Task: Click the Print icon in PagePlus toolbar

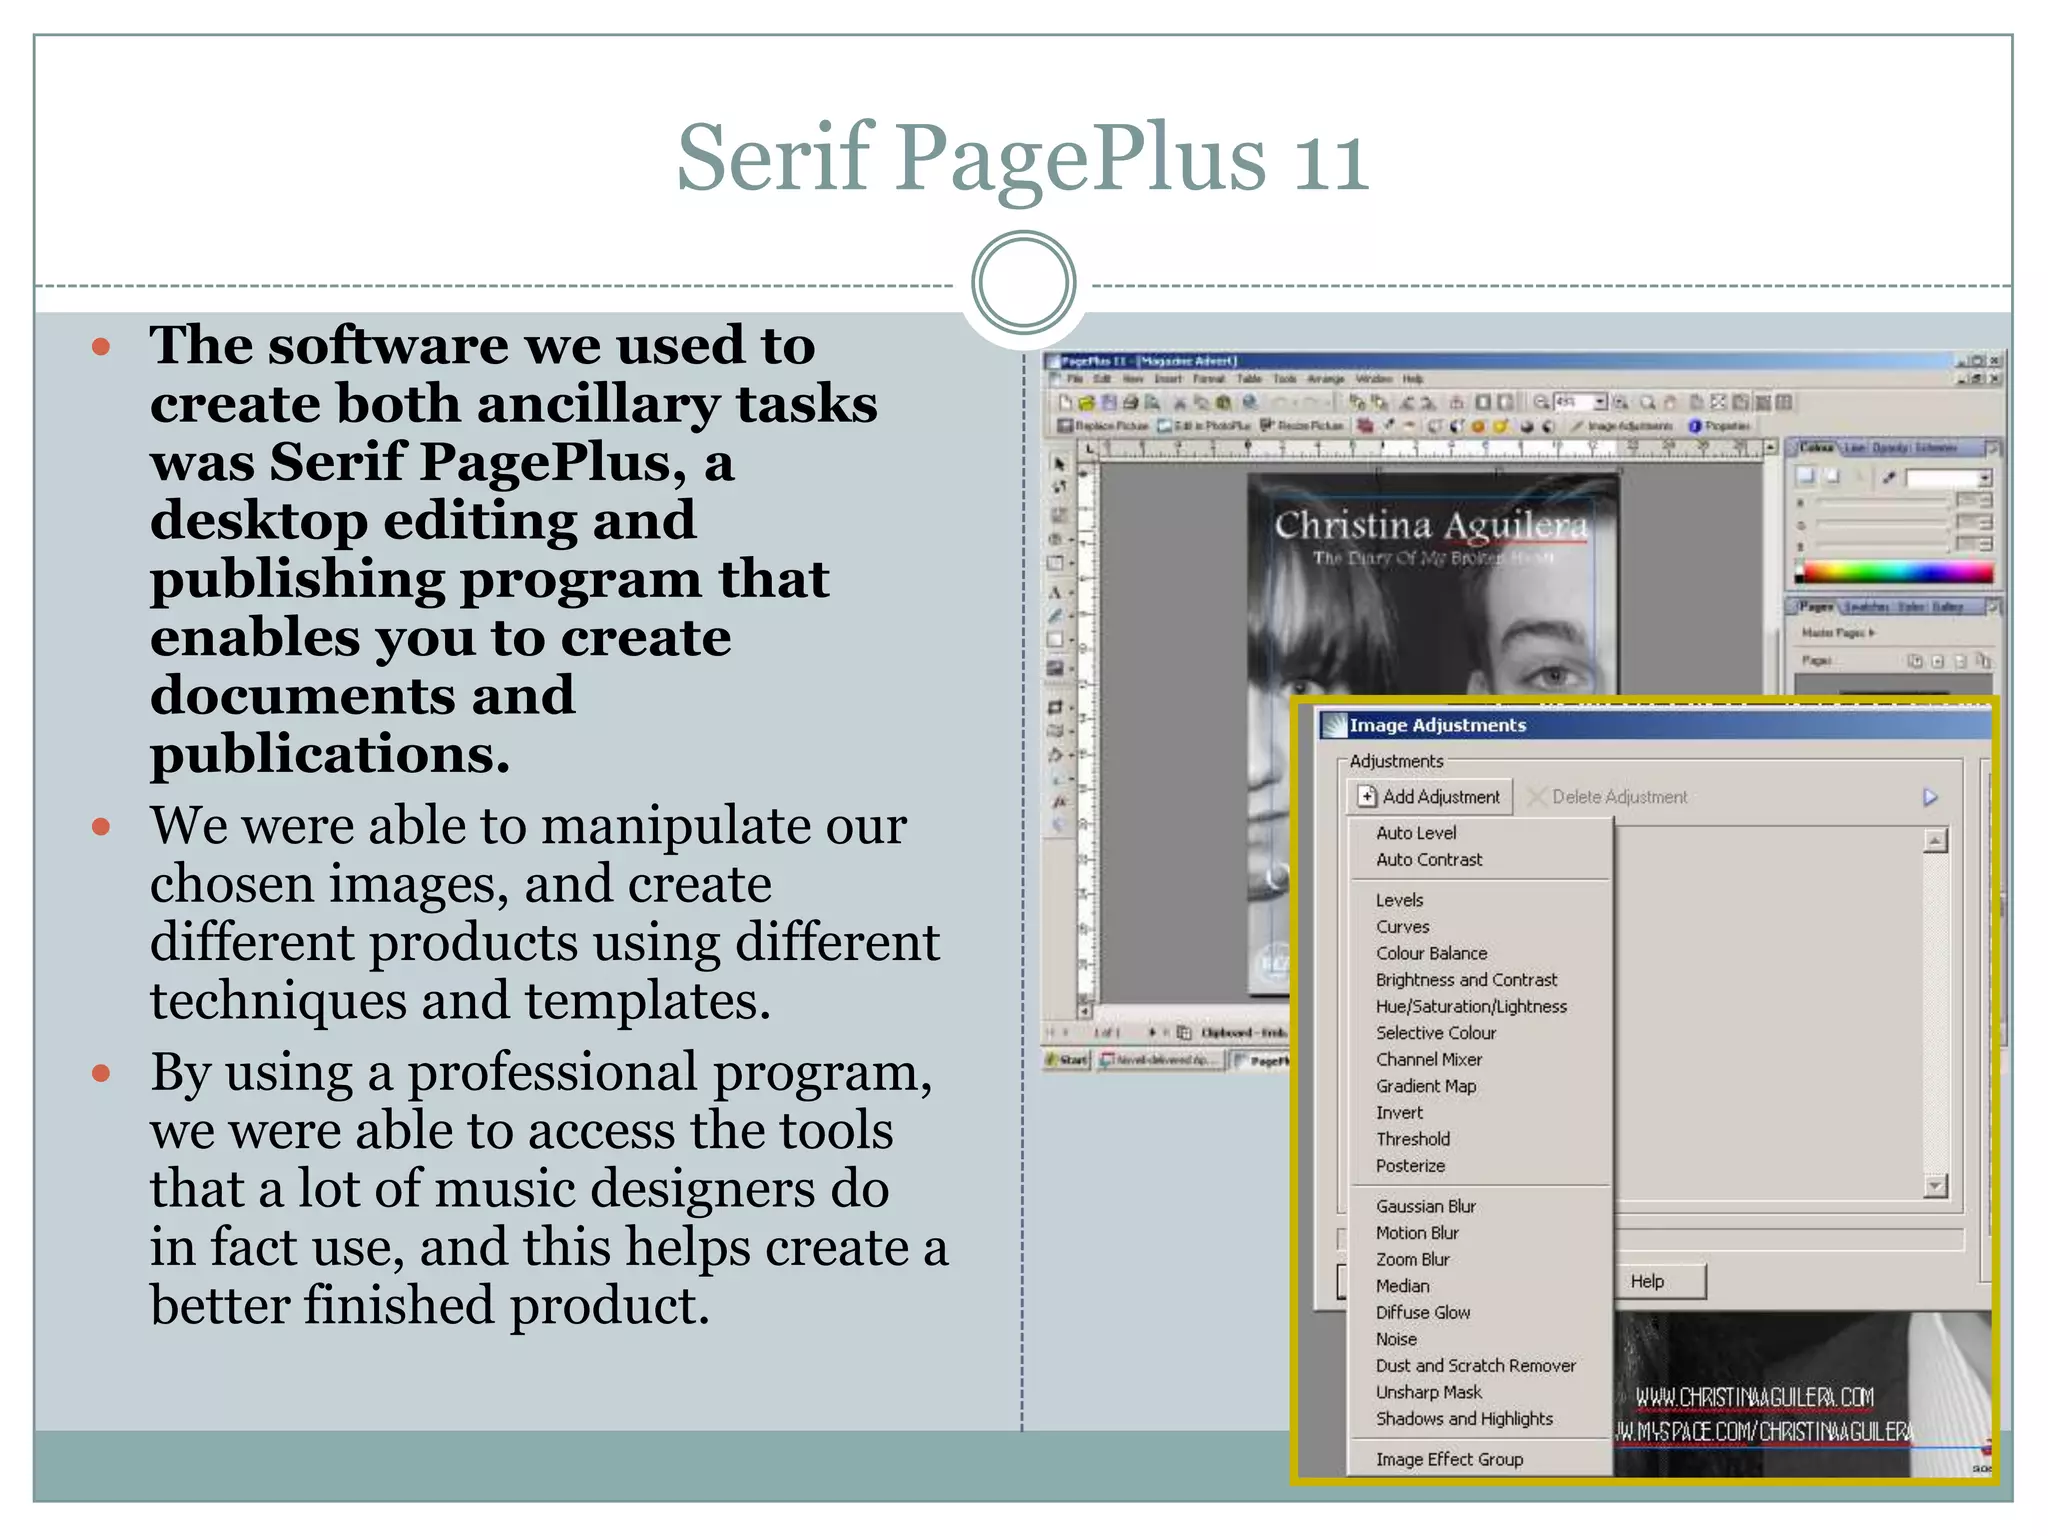Action: tap(1130, 402)
